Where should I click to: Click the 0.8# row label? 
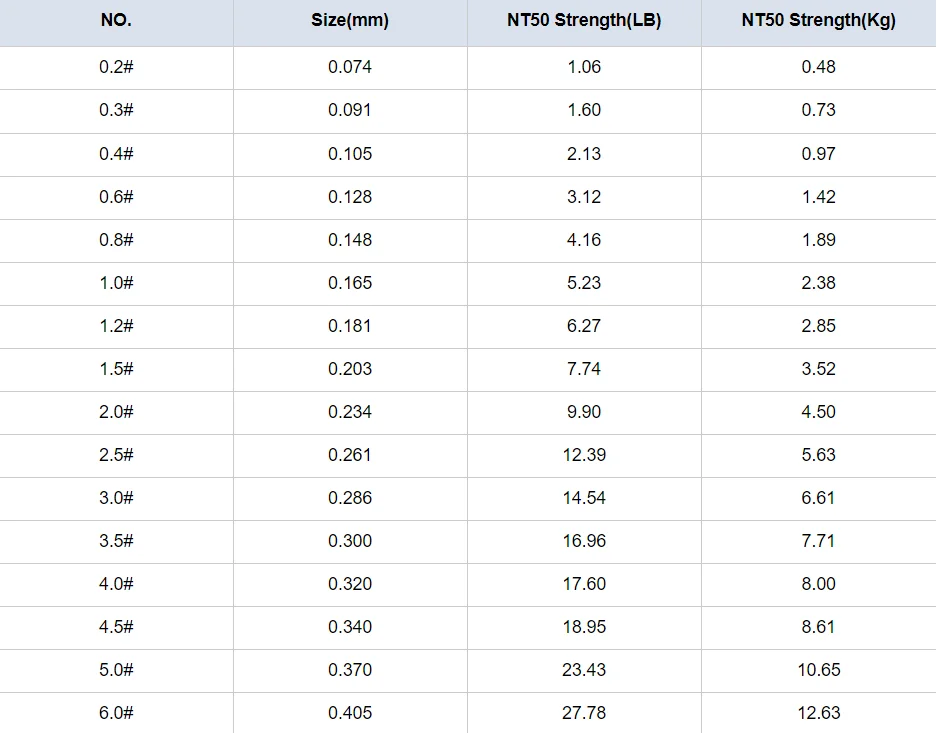(x=116, y=240)
